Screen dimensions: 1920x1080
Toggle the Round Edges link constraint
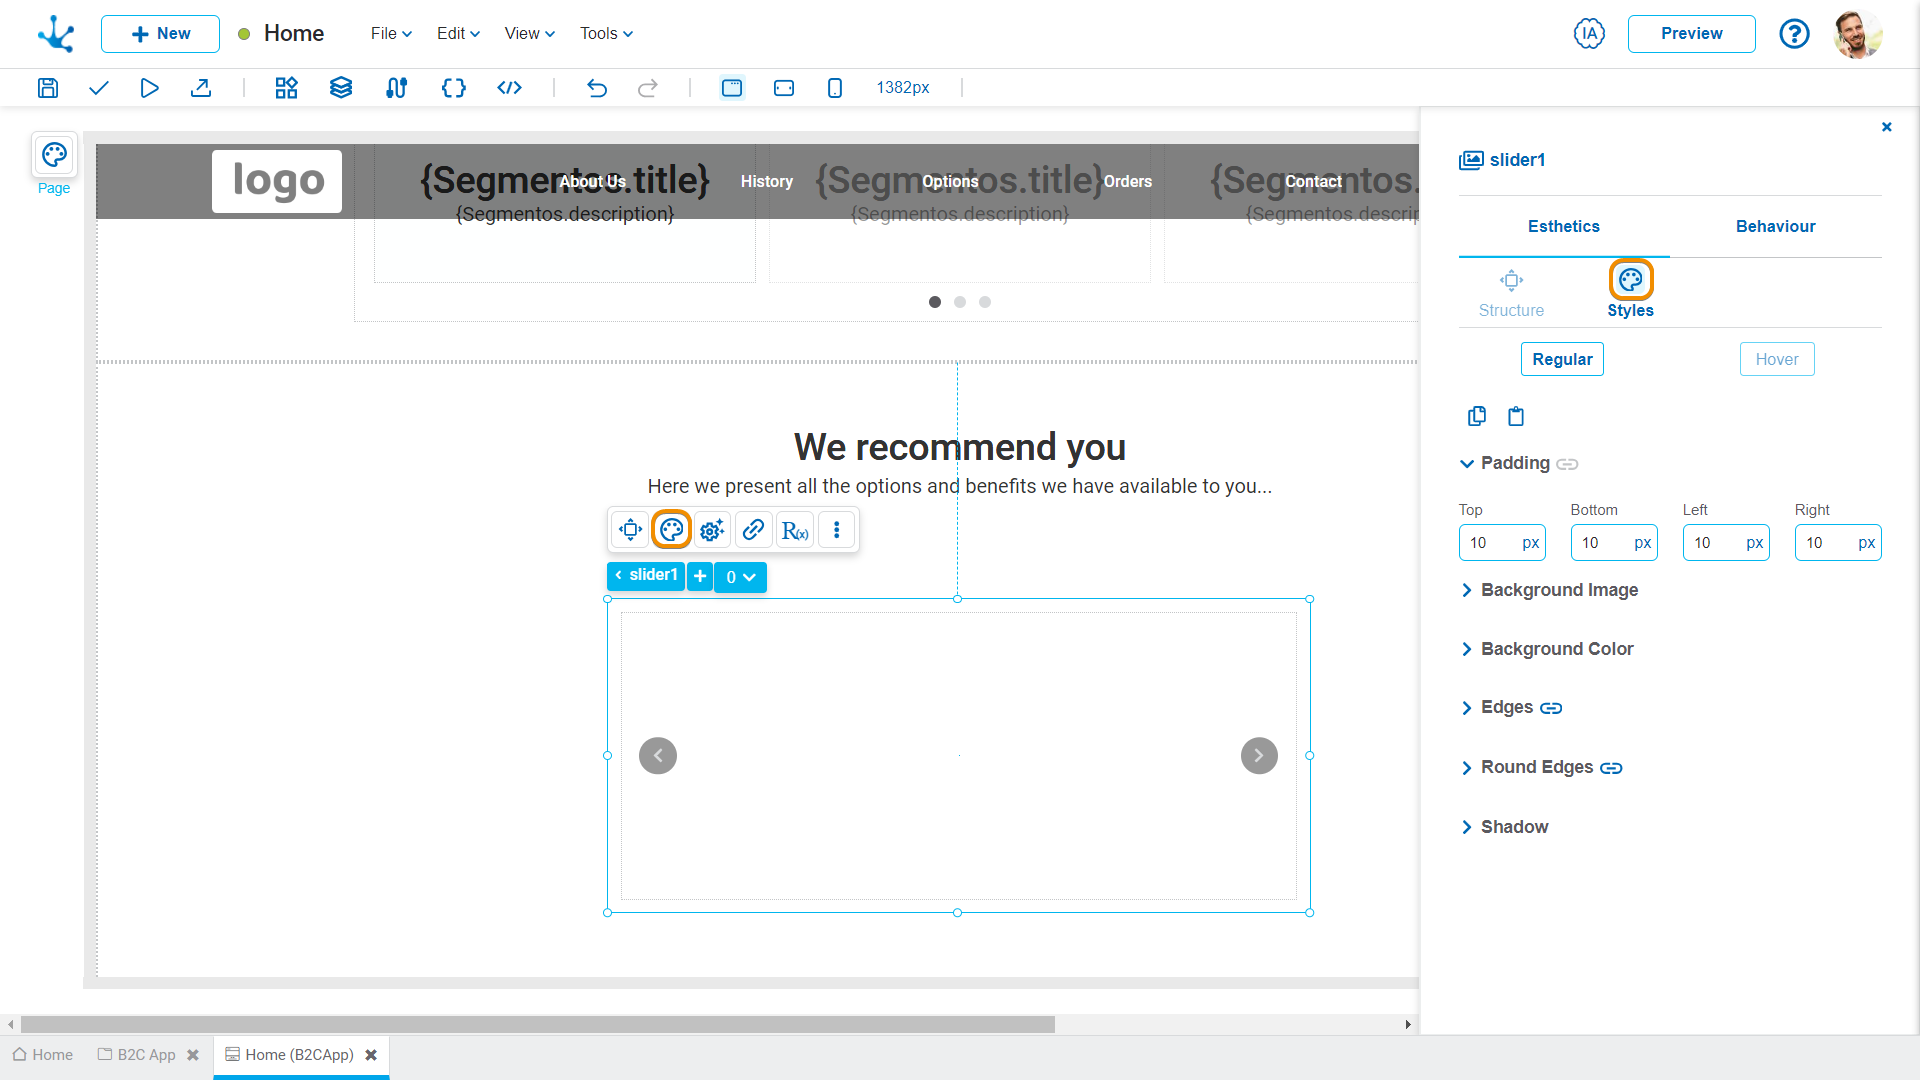pos(1611,767)
